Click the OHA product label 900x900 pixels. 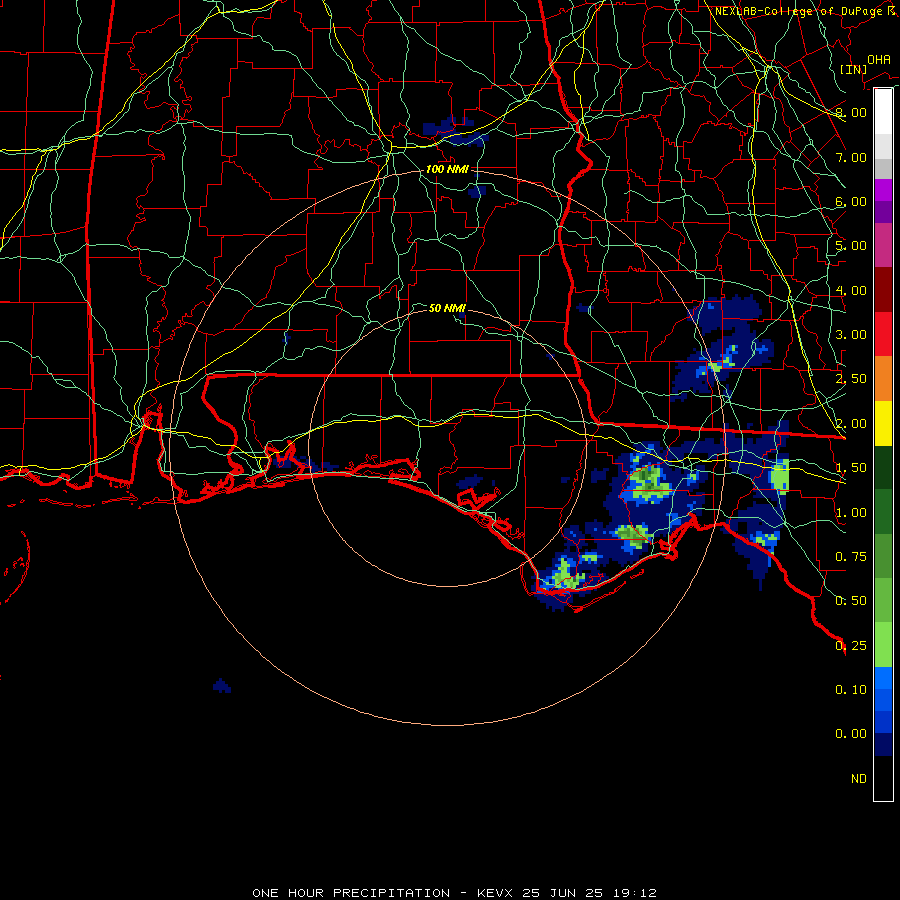(878, 59)
